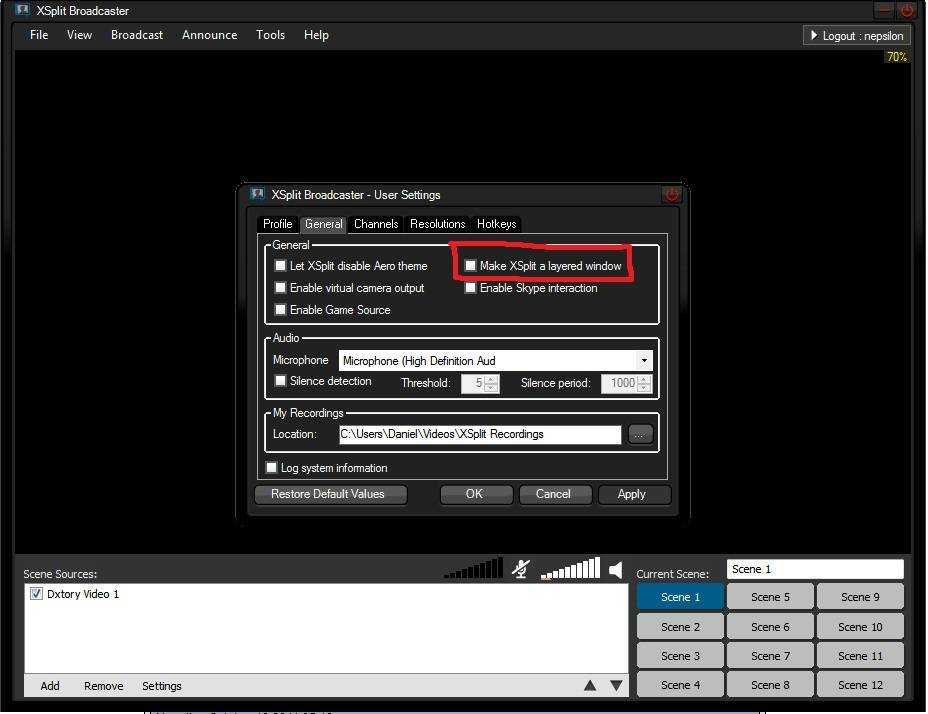Select Dxtory Video 1 source row

point(326,594)
